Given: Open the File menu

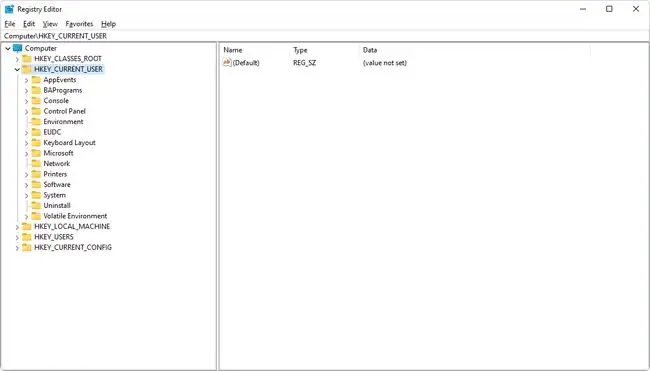Looking at the screenshot, I should coord(10,24).
